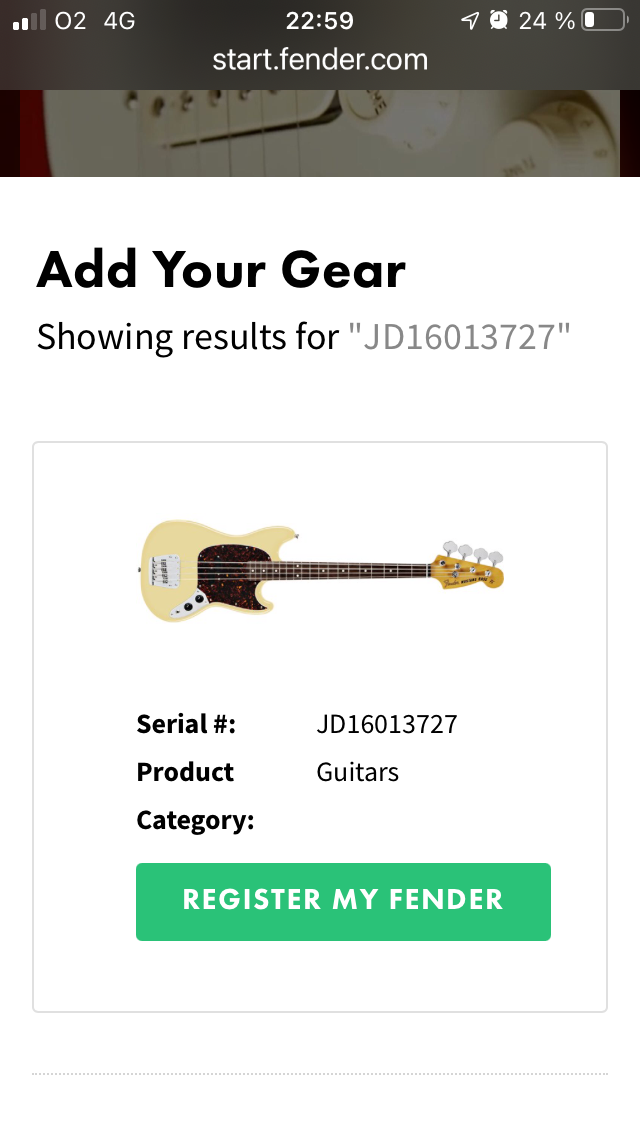640x1136 pixels.
Task: Click the Add Your Gear heading
Action: click(221, 270)
